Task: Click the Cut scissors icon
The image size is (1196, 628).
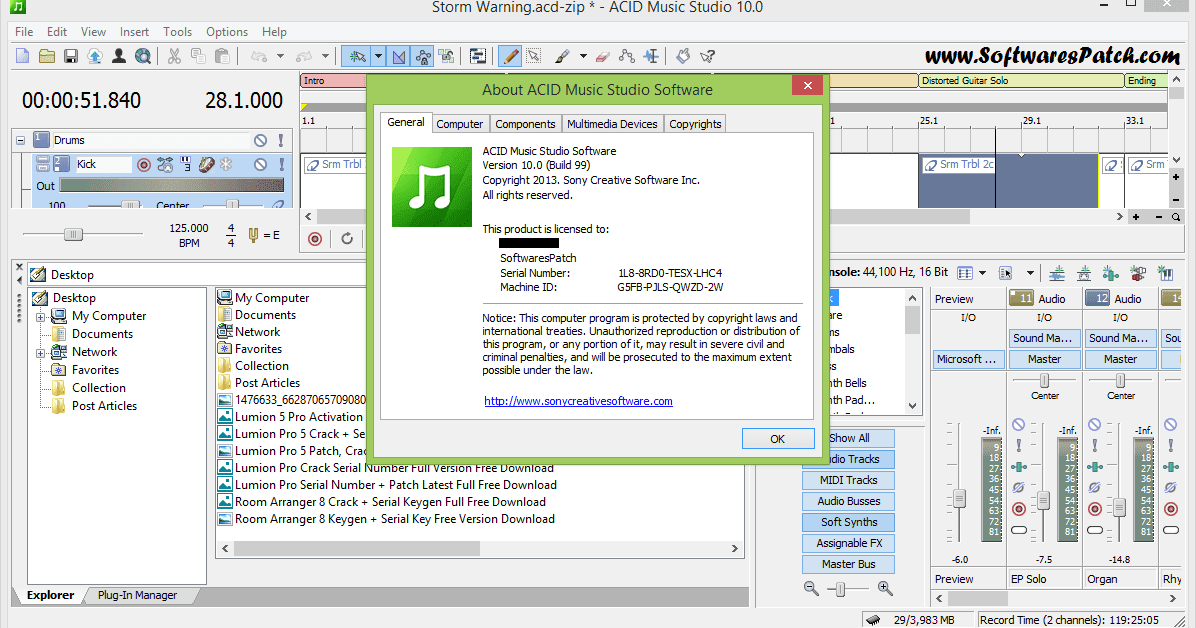Action: (x=174, y=56)
